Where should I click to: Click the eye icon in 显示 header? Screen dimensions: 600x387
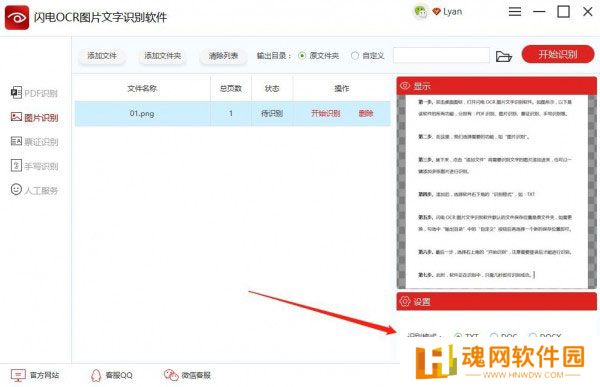click(x=405, y=86)
